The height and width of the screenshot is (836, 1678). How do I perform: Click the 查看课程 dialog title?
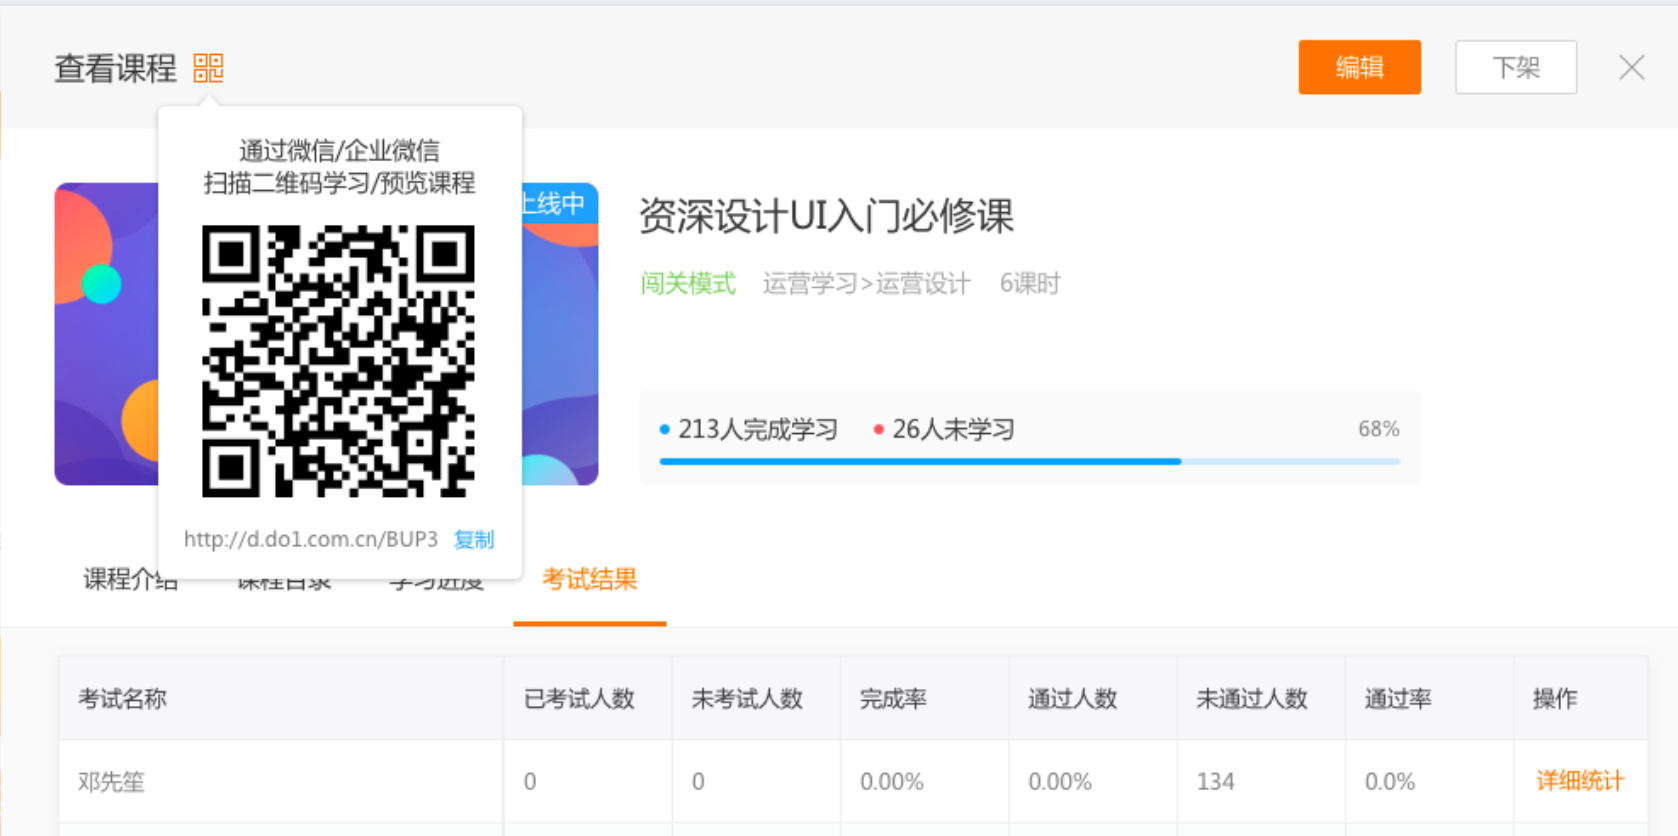[x=115, y=68]
